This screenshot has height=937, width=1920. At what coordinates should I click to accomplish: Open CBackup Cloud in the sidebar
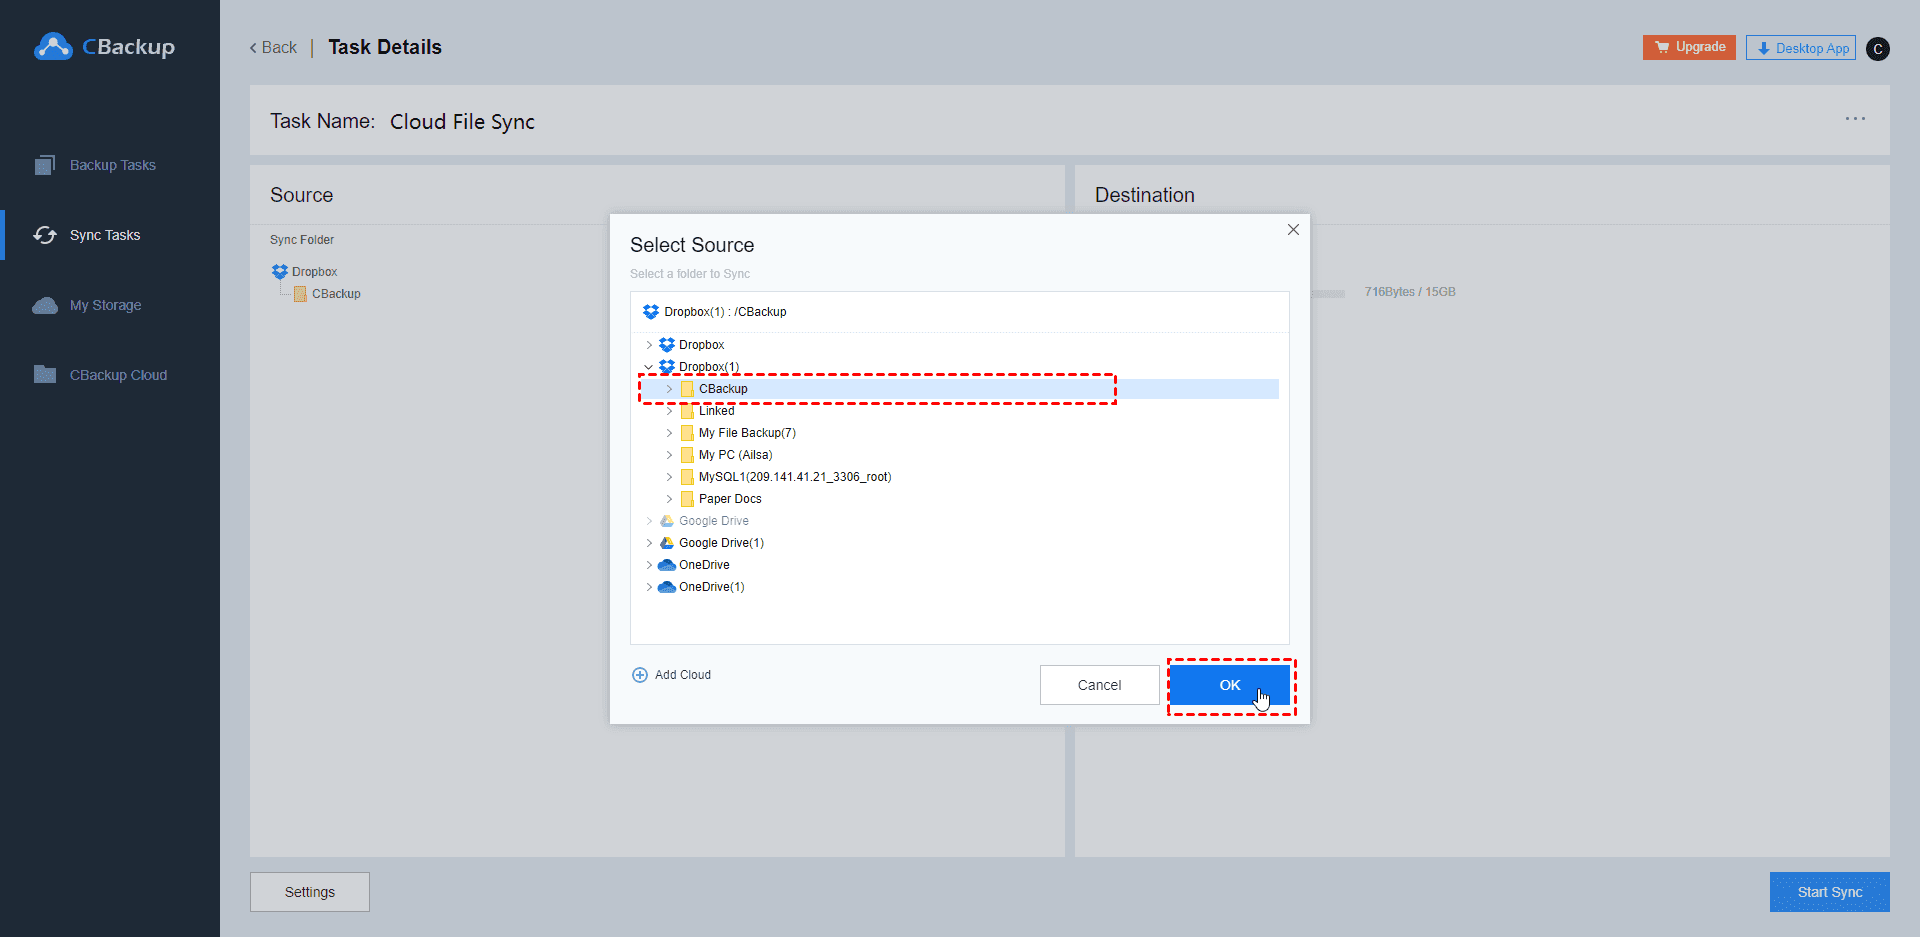(118, 375)
